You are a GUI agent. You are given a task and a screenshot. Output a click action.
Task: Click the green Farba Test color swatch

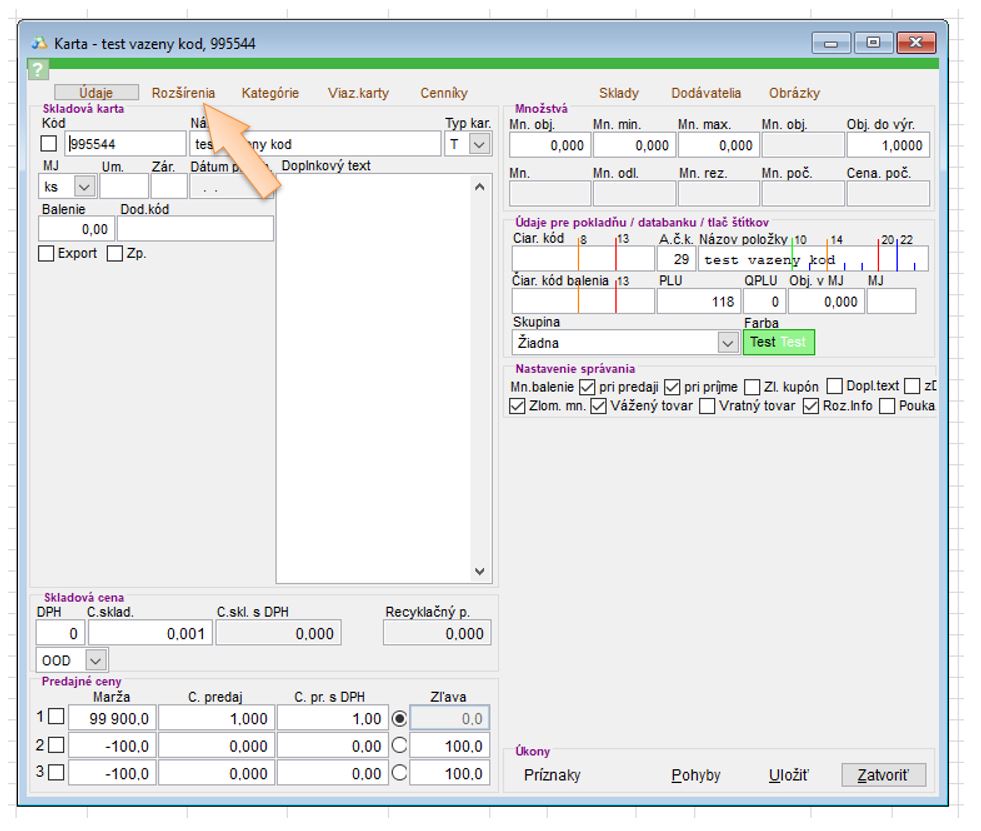click(x=778, y=342)
